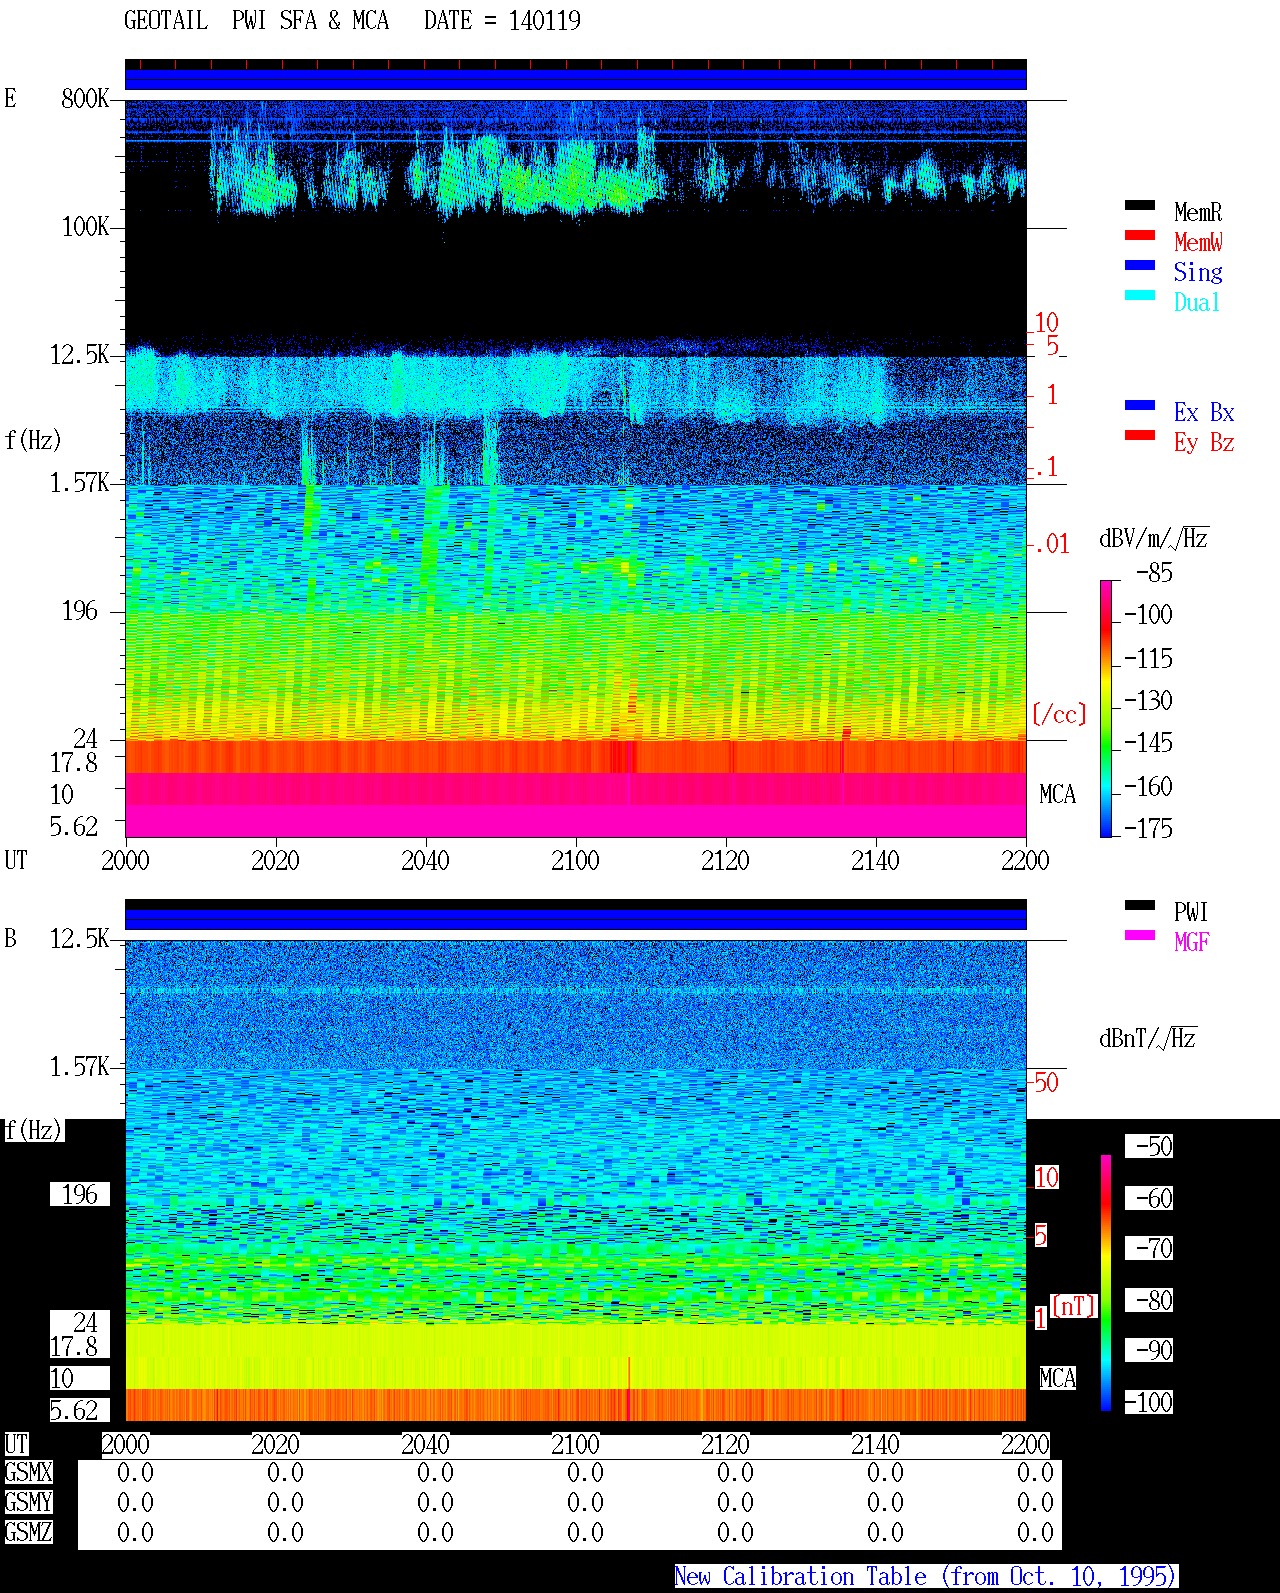1280x1593 pixels.
Task: Click the red [nT] unit label
Action: tap(1074, 1306)
